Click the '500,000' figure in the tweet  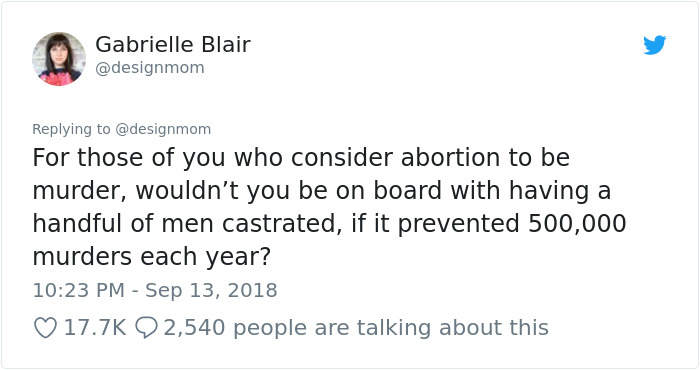[577, 223]
